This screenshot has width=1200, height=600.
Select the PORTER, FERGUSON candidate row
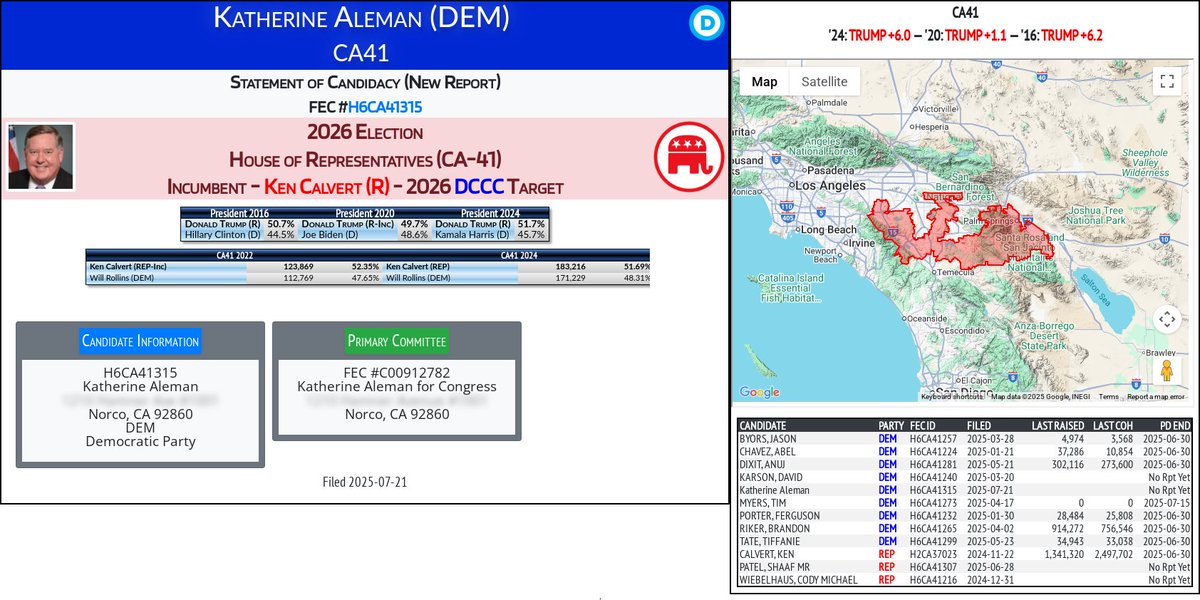coord(965,516)
